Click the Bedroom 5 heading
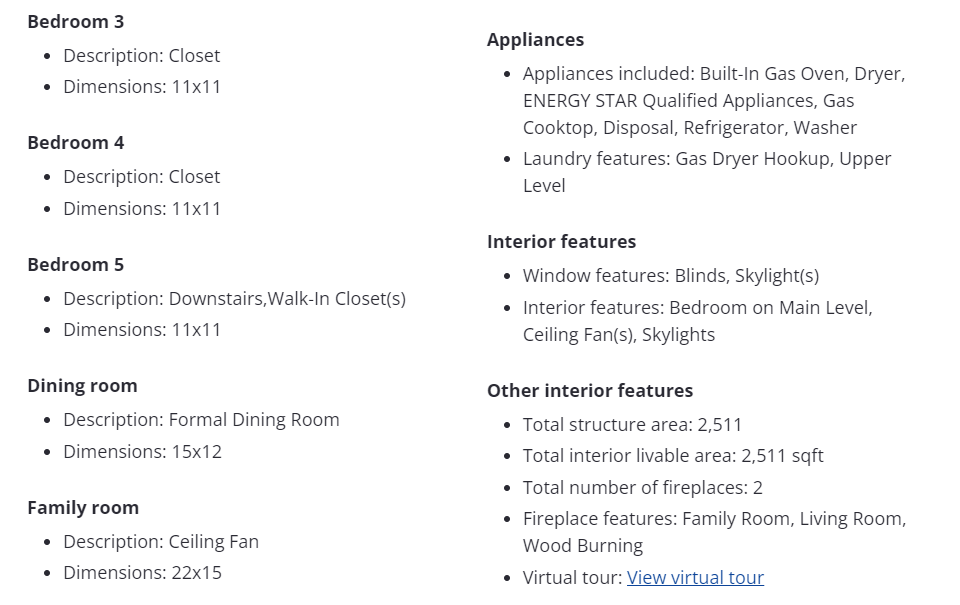960x605 pixels. pos(76,265)
